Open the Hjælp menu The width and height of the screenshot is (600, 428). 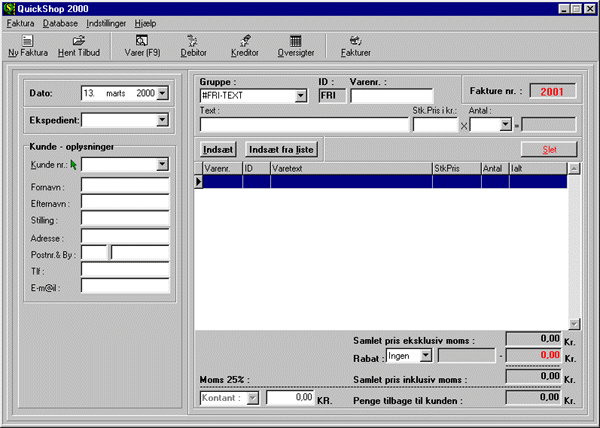pos(145,23)
